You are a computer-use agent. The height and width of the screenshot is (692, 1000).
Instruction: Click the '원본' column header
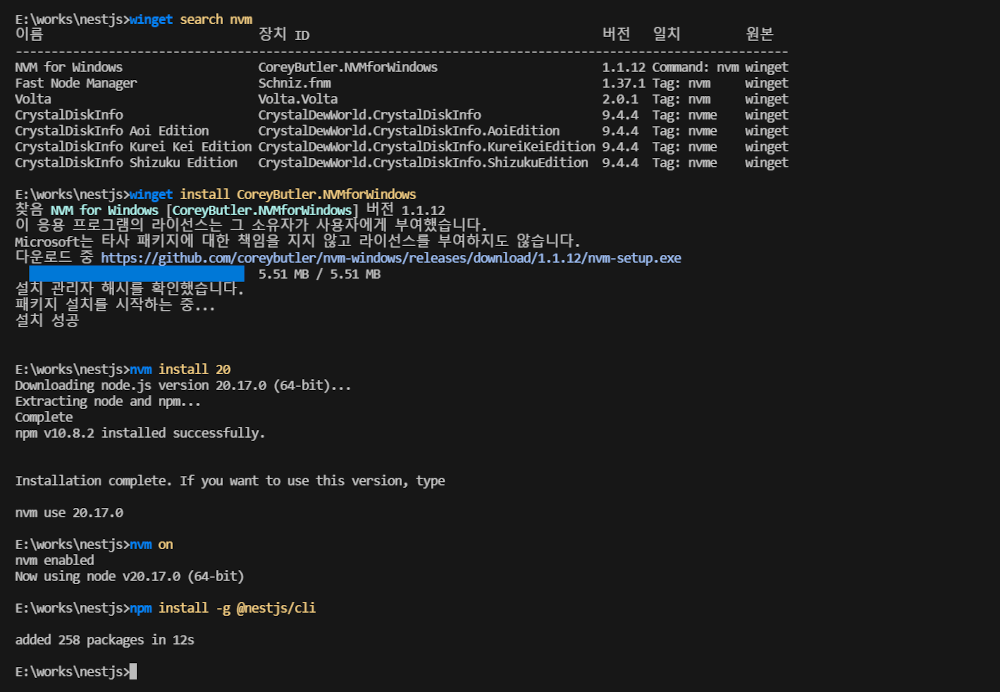pyautogui.click(x=760, y=34)
